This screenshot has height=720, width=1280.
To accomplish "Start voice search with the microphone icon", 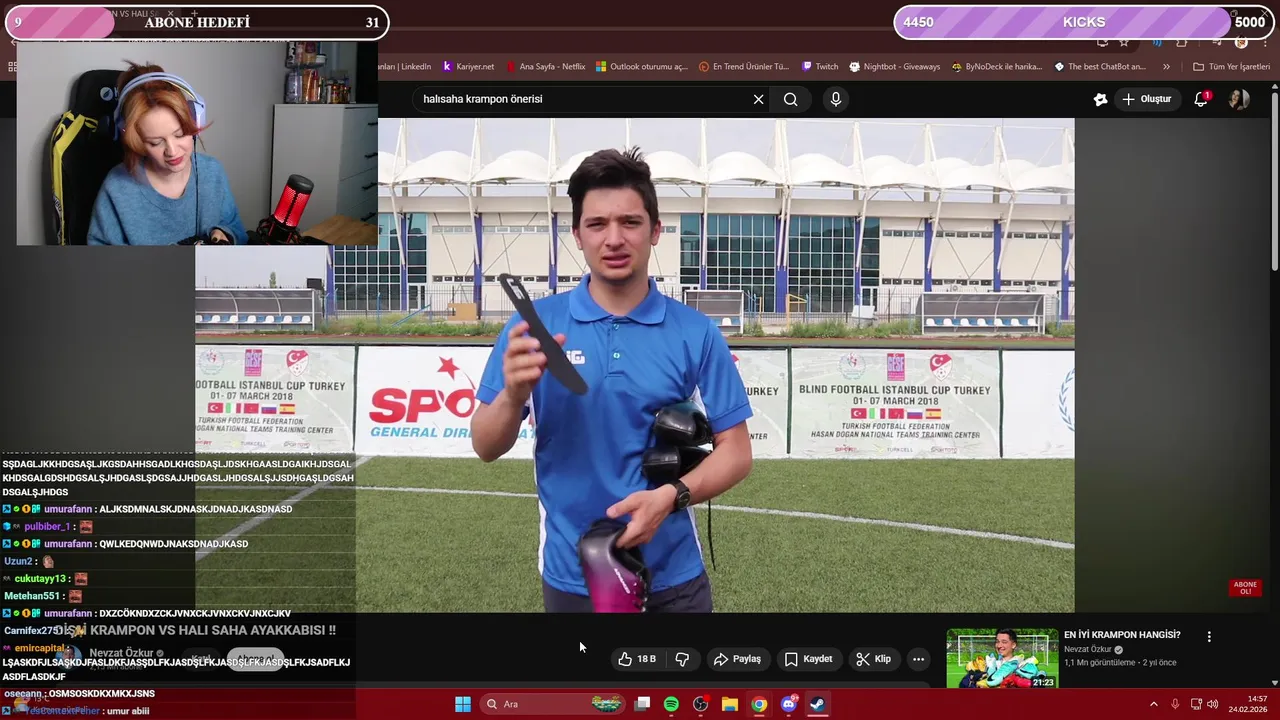I will (836, 99).
